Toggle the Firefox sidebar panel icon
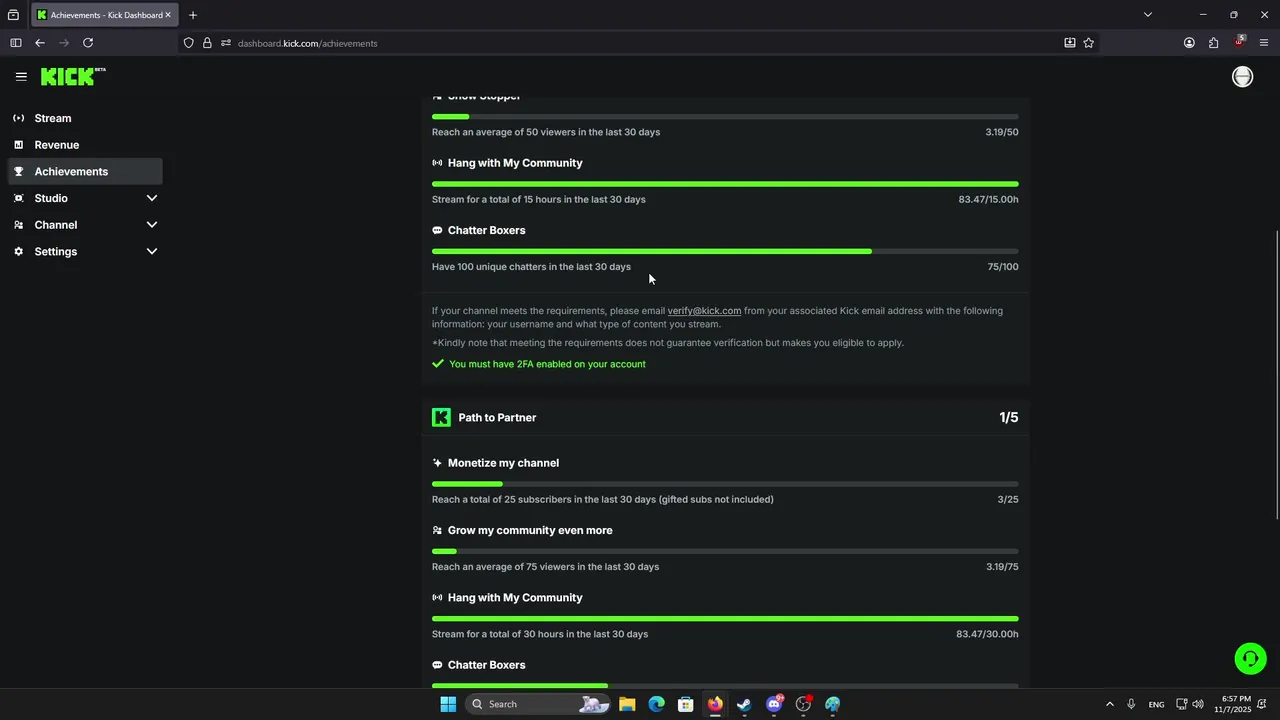Screen dimensions: 1280x720 tap(15, 43)
